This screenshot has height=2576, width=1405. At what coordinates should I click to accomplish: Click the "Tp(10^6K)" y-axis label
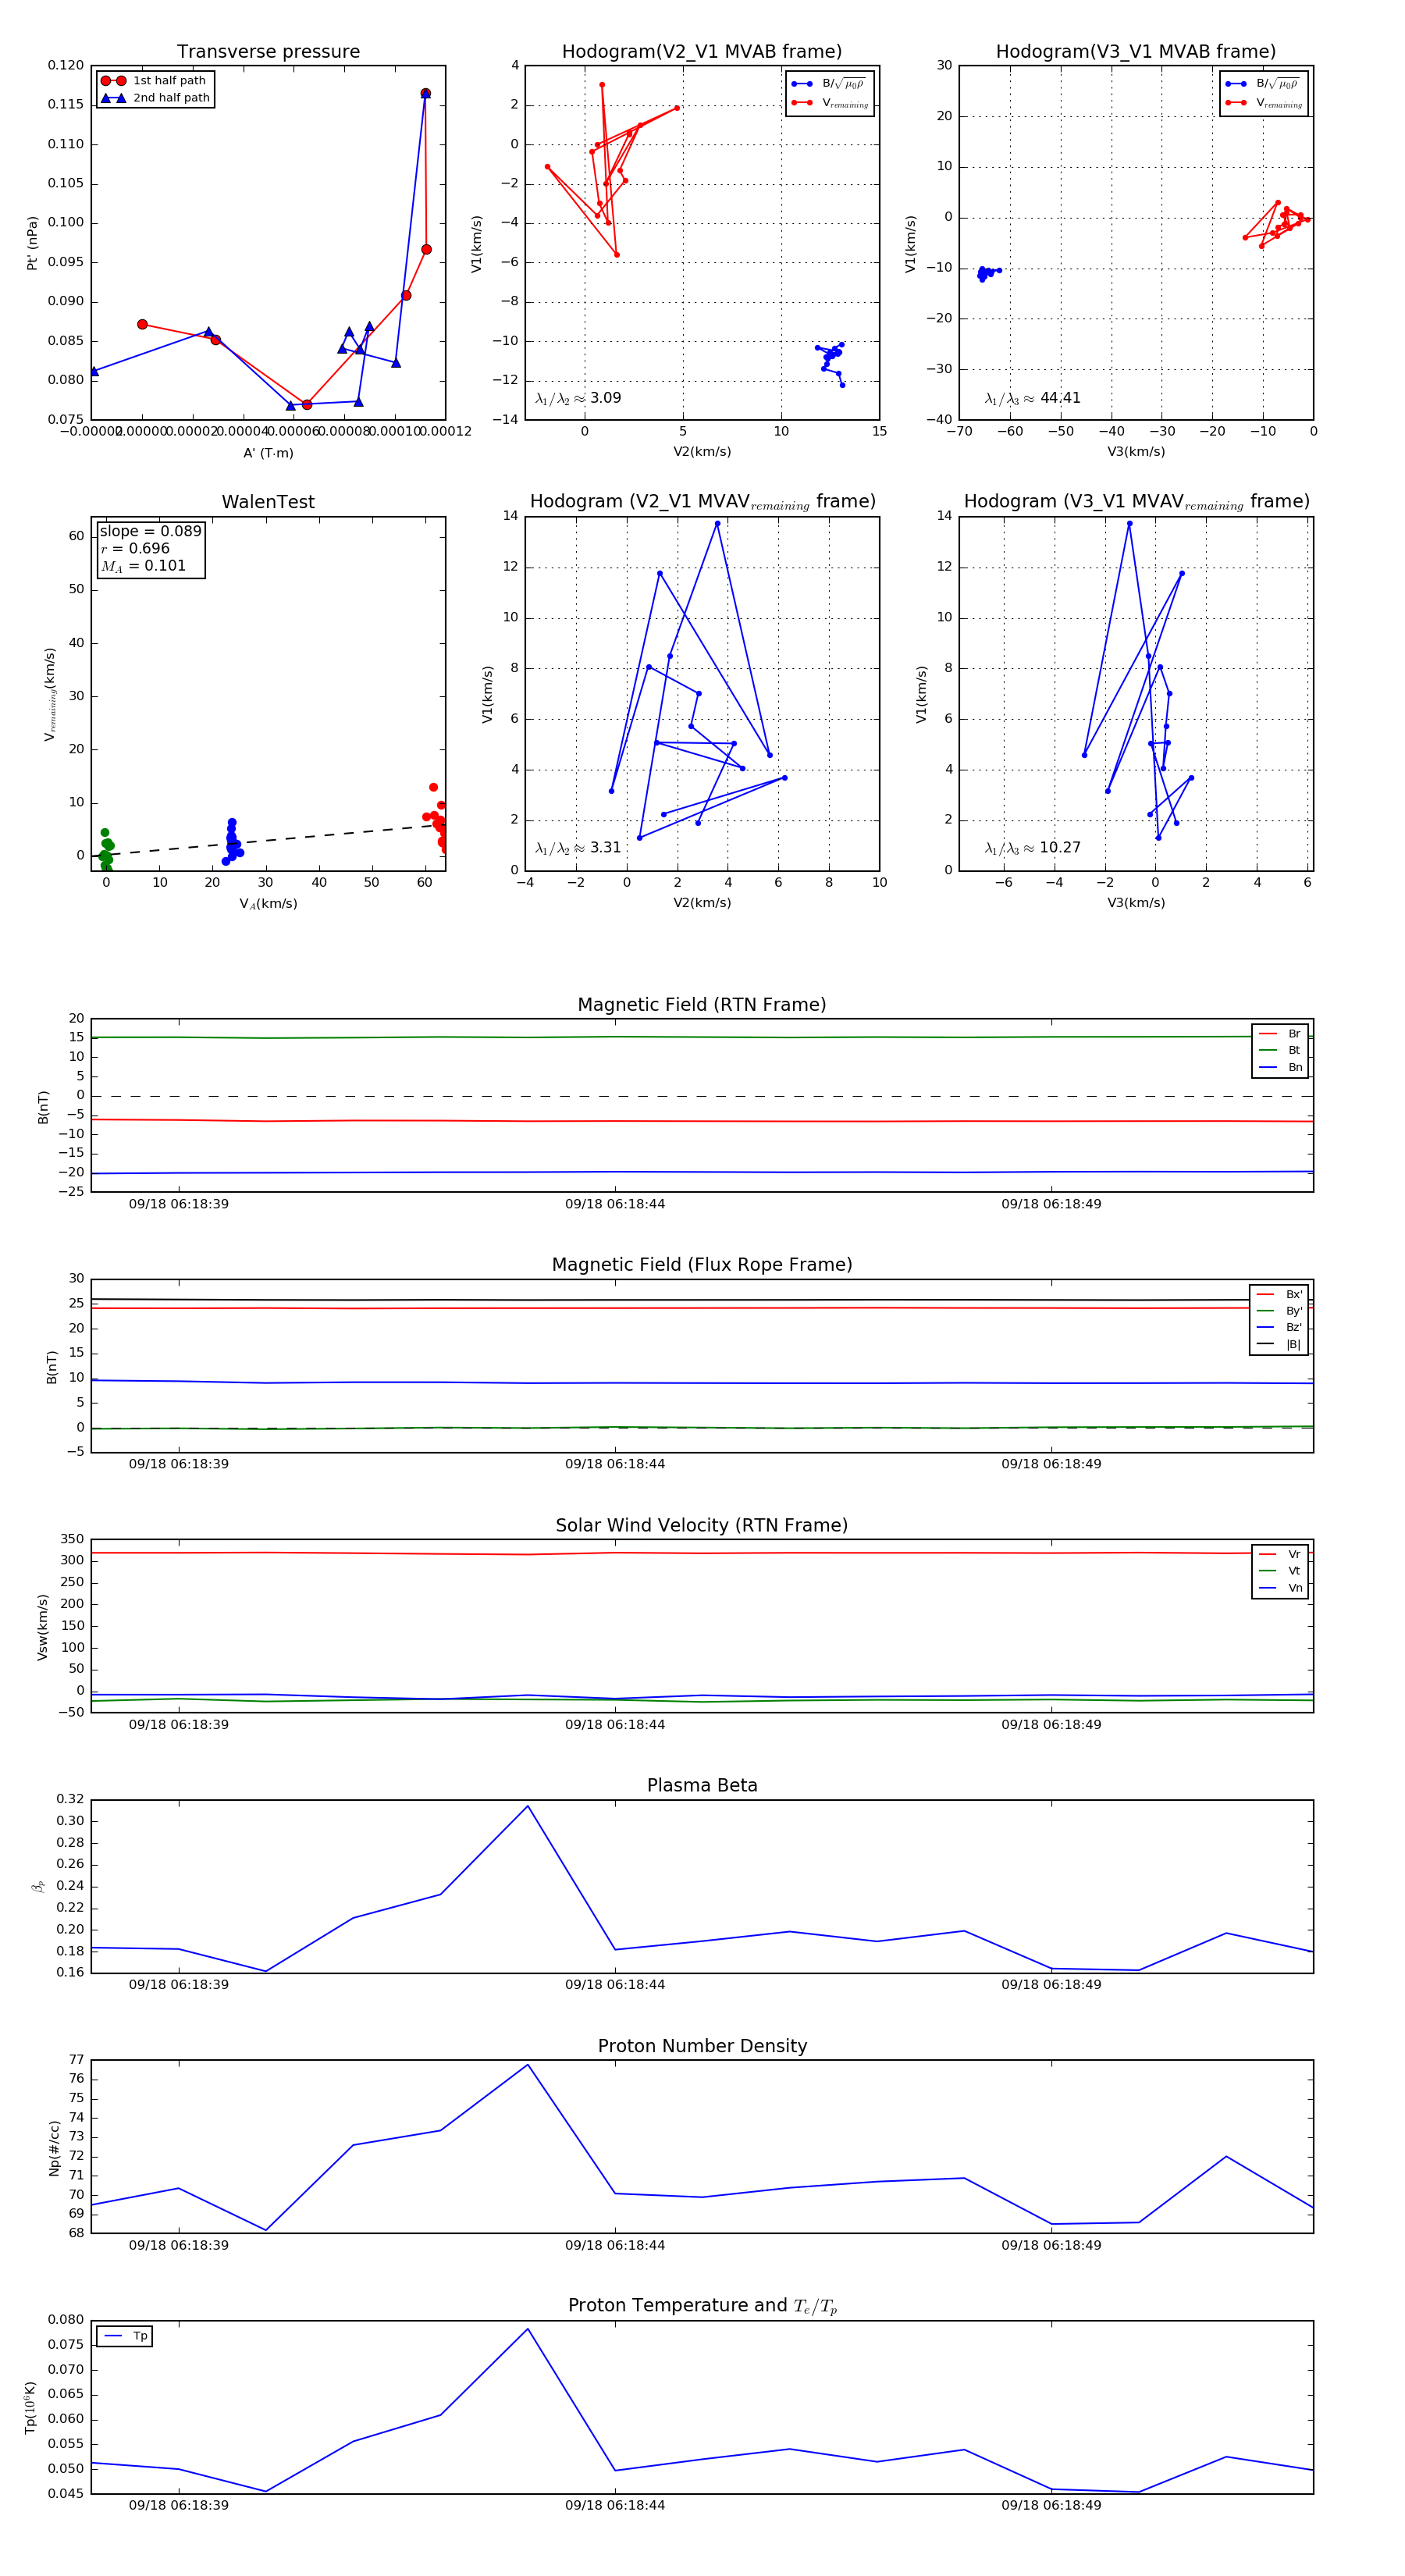pos(30,2407)
